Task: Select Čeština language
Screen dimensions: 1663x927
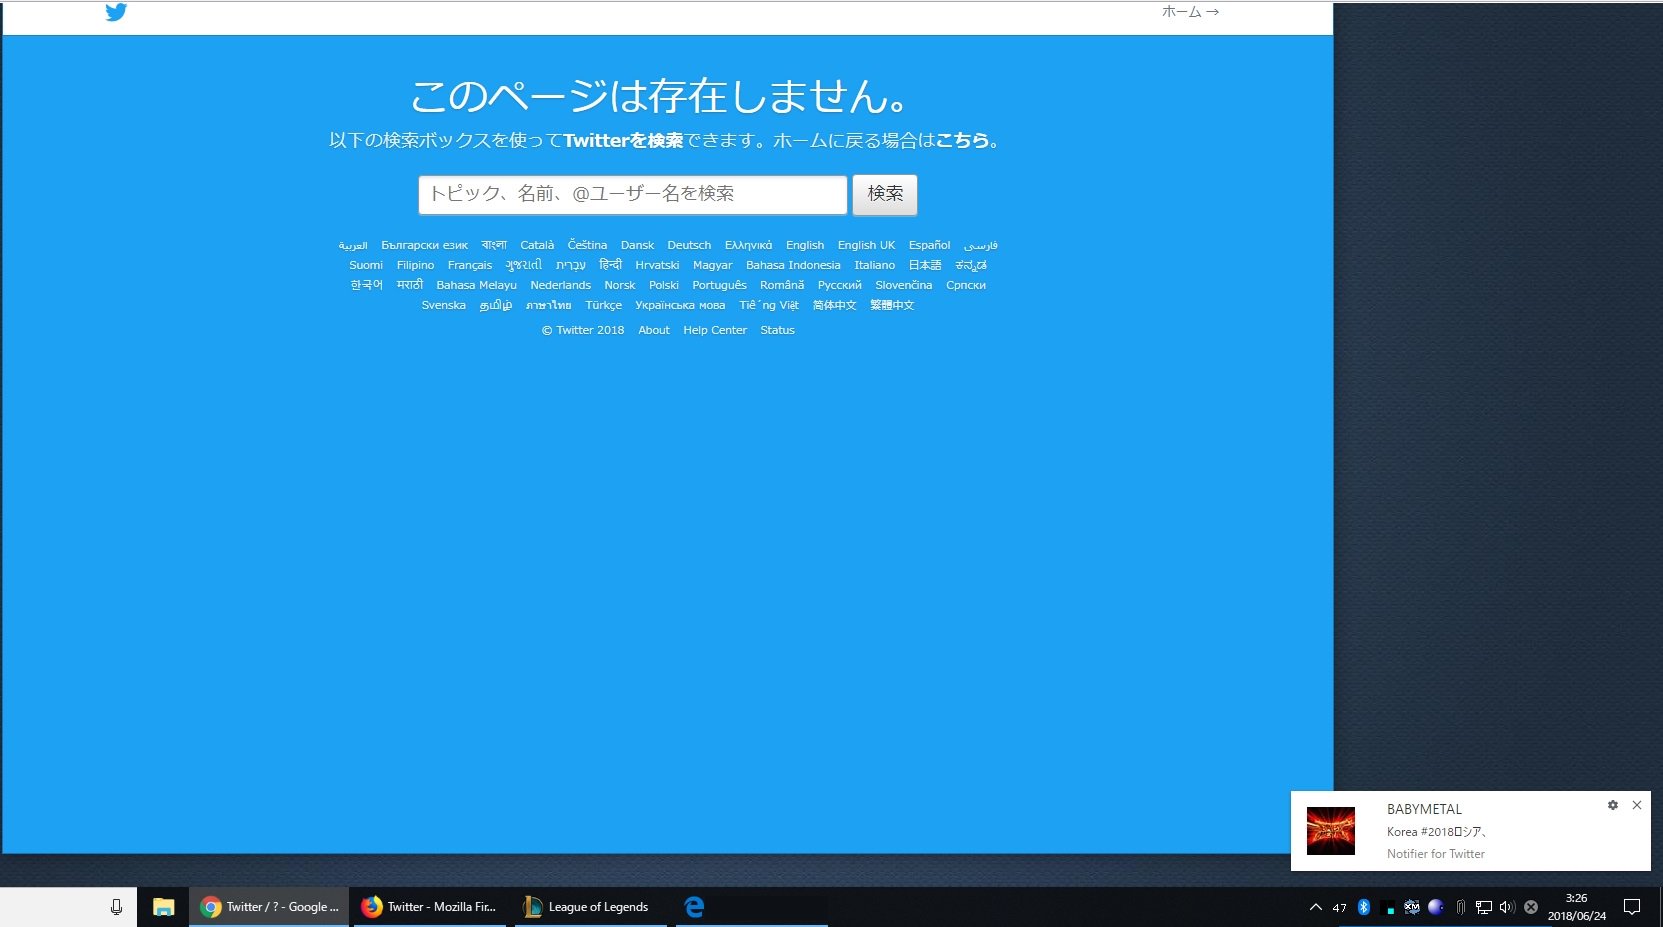Action: click(x=587, y=245)
